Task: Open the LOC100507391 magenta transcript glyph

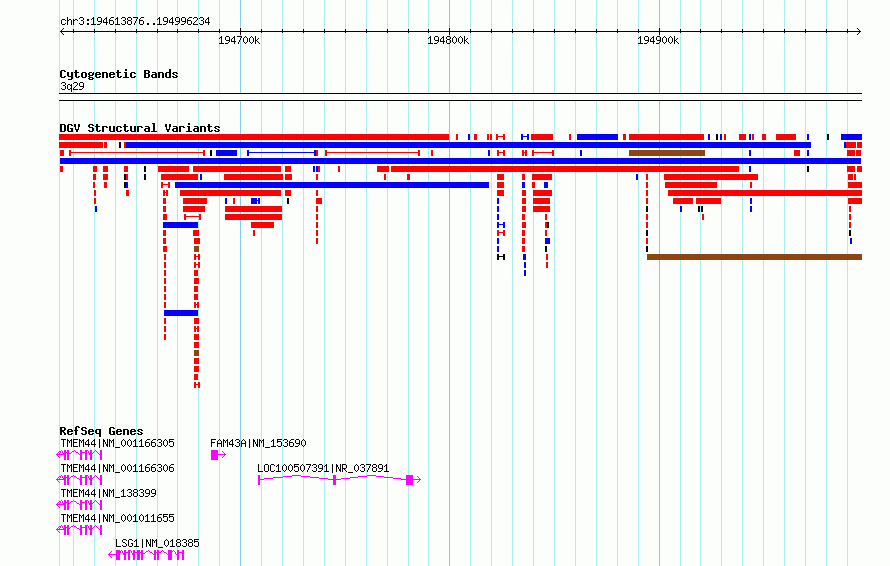Action: coord(339,480)
